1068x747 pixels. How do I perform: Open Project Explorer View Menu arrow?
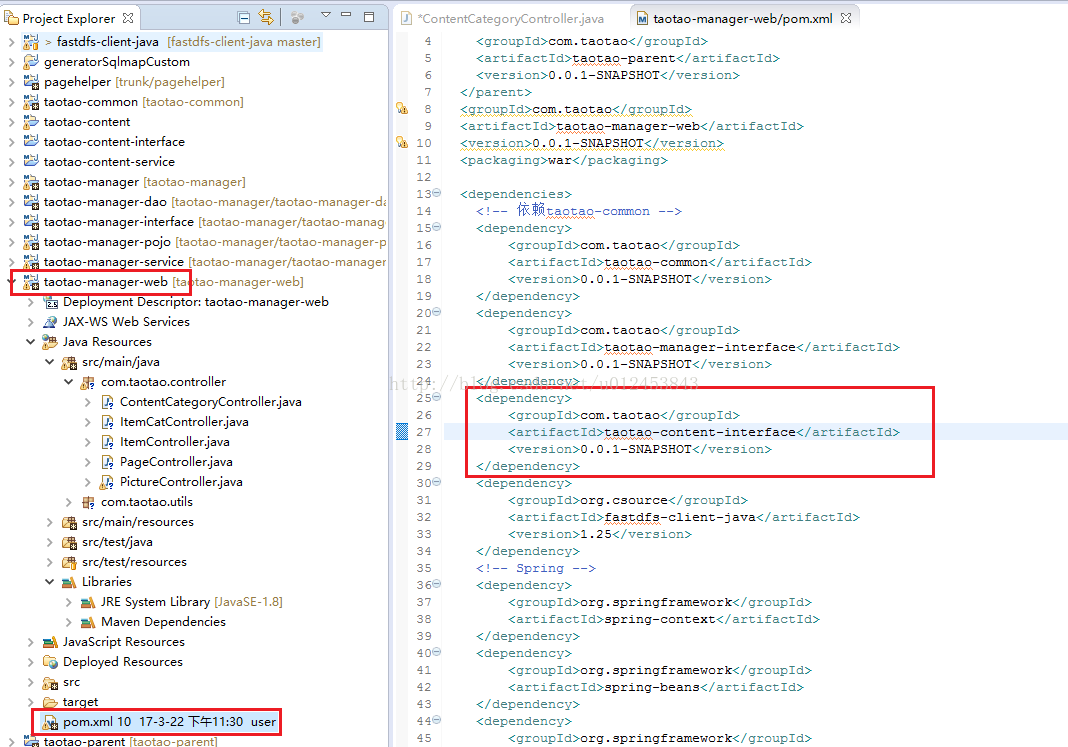pyautogui.click(x=326, y=15)
